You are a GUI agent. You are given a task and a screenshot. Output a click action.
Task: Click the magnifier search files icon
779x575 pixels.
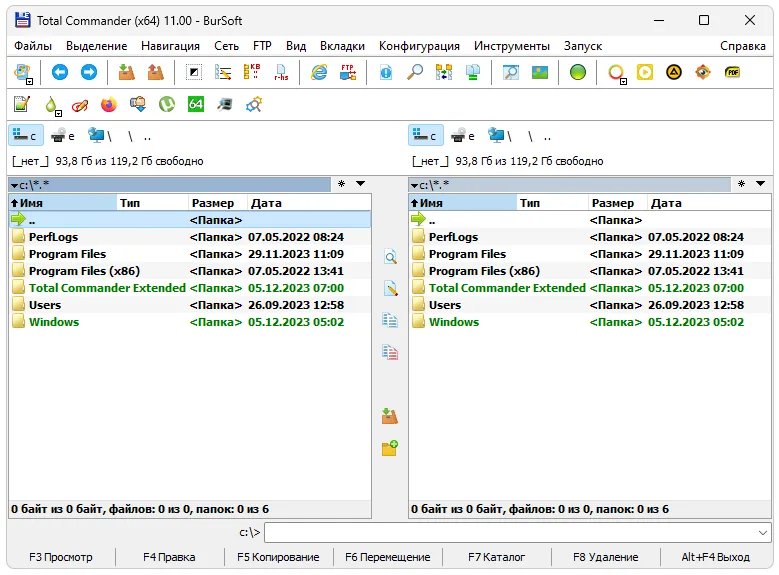pyautogui.click(x=415, y=73)
